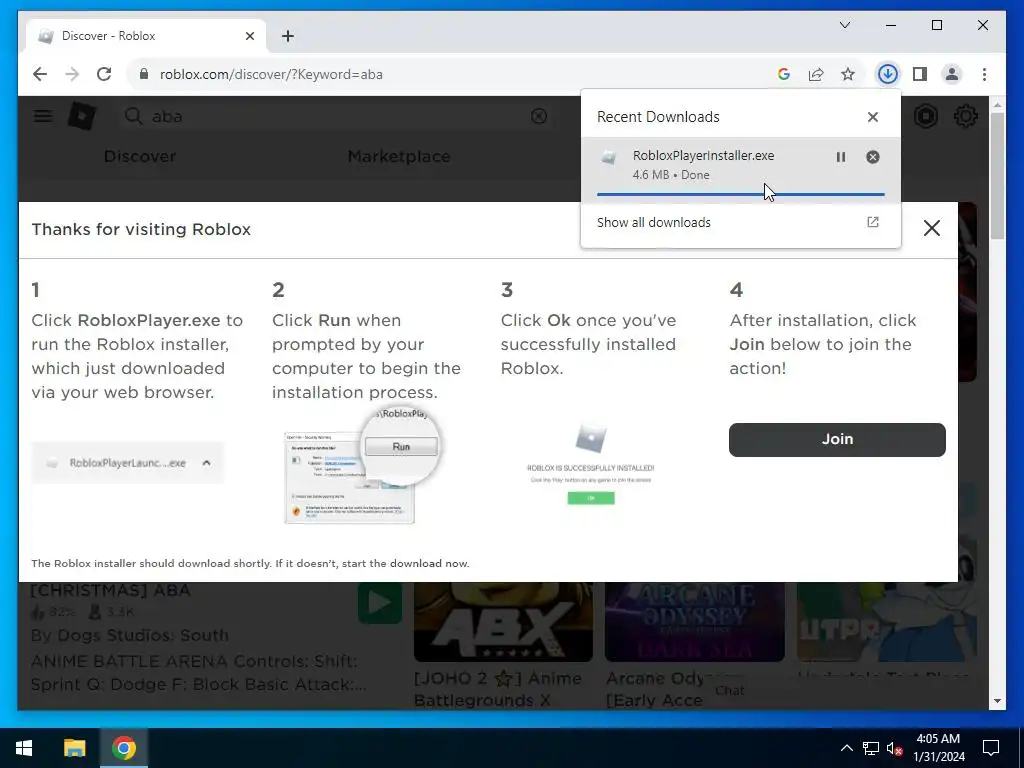
Task: Open the Google icon in address bar
Action: point(784,74)
